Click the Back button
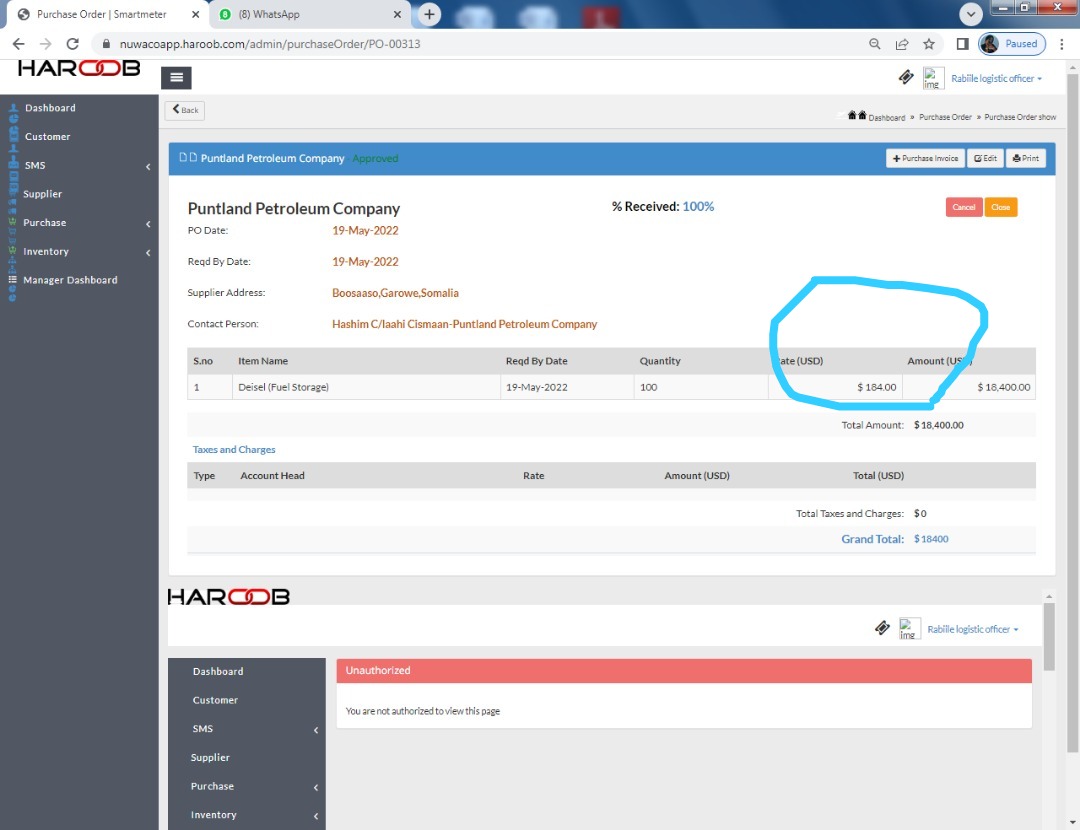Image resolution: width=1080 pixels, height=830 pixels. 185,110
